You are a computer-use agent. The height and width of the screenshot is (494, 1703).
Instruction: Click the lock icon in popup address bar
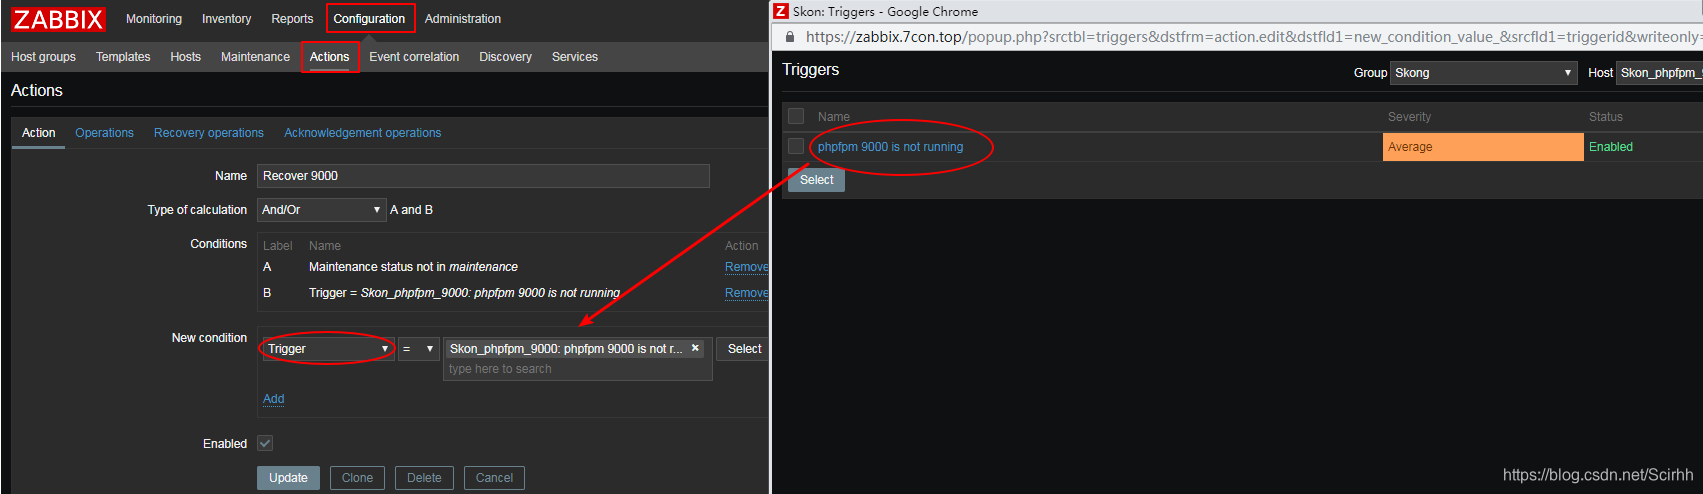(x=789, y=37)
